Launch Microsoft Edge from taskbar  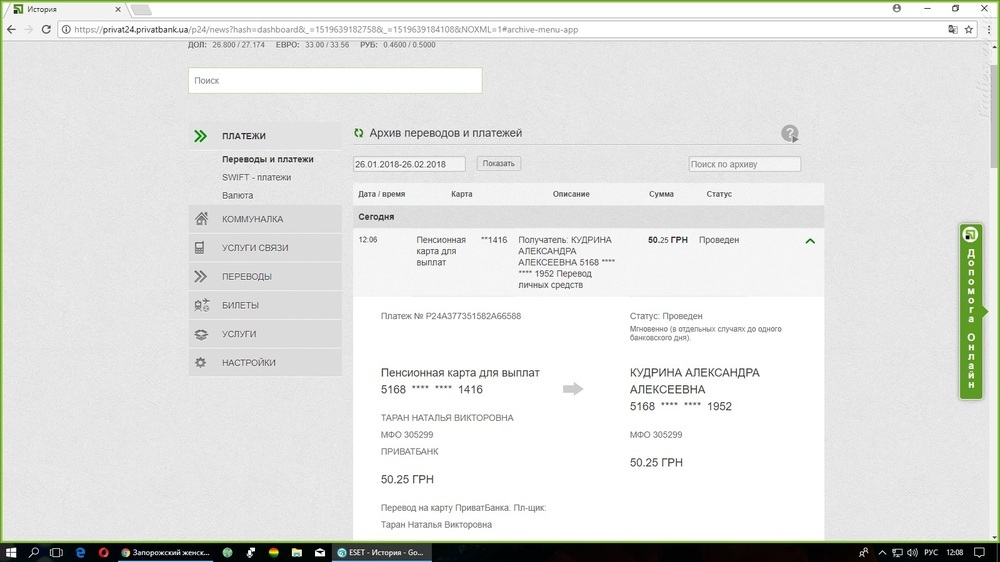coord(80,552)
